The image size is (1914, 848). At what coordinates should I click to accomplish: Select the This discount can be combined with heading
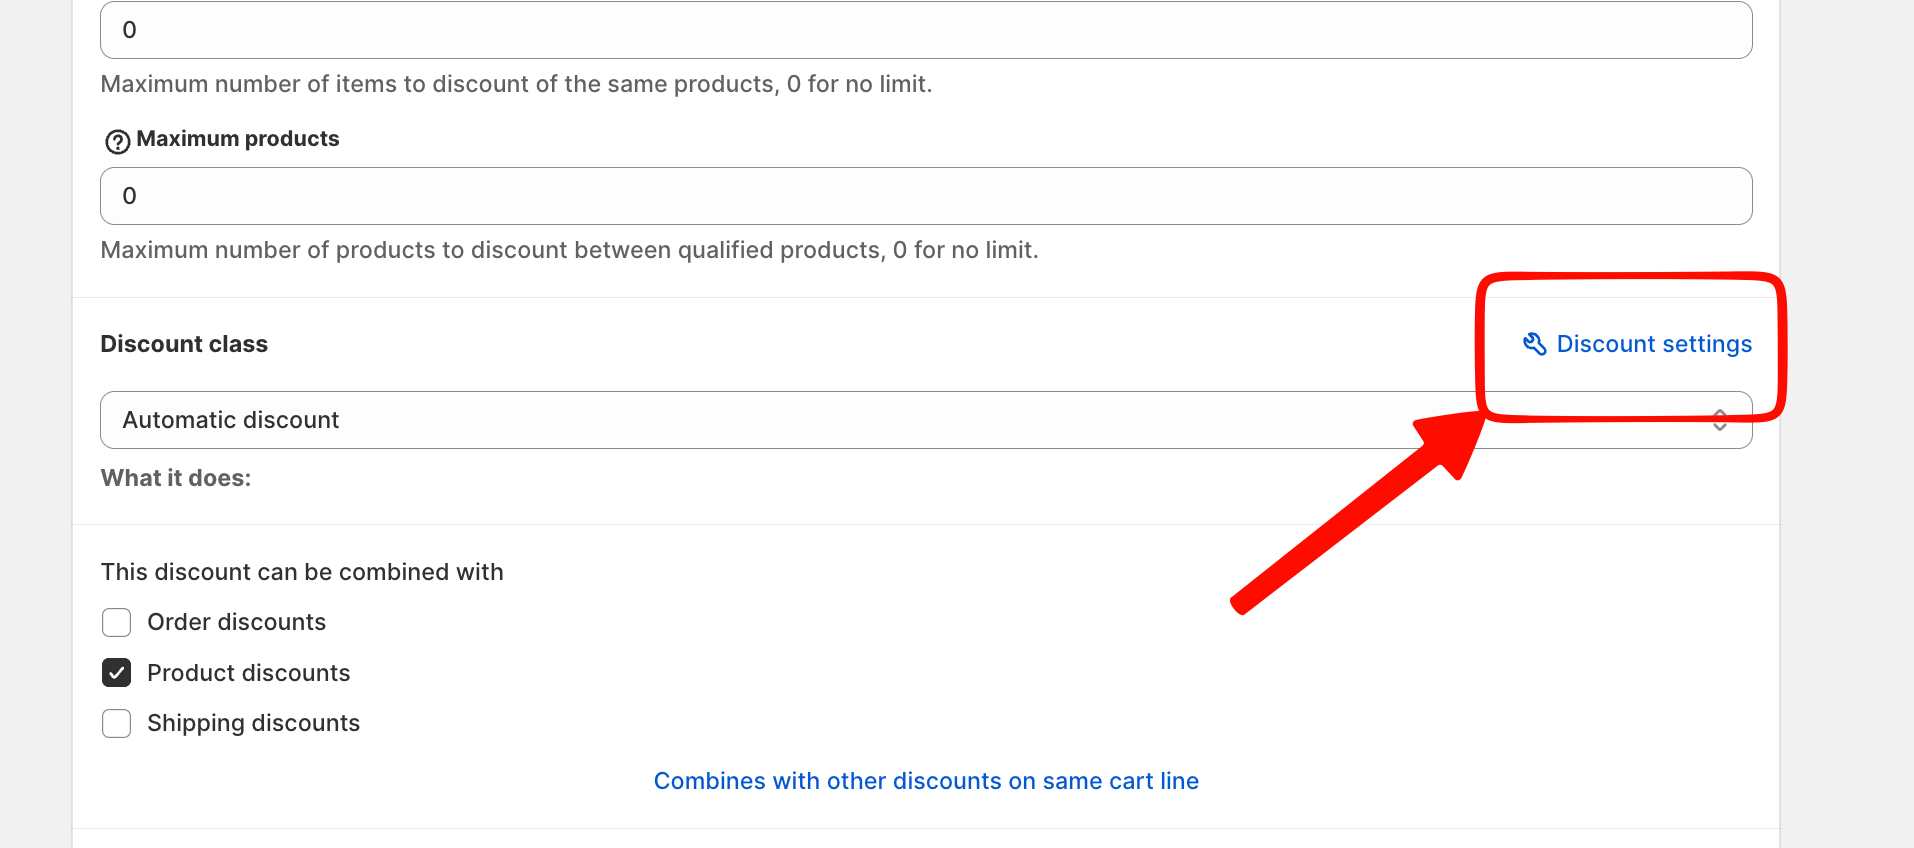tap(302, 572)
